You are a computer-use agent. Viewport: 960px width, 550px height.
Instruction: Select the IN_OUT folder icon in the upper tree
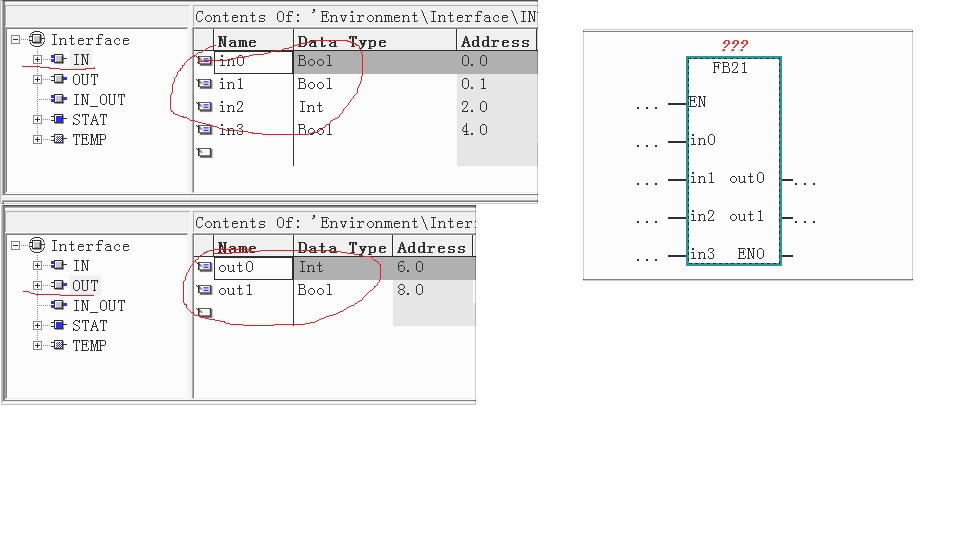pos(59,99)
